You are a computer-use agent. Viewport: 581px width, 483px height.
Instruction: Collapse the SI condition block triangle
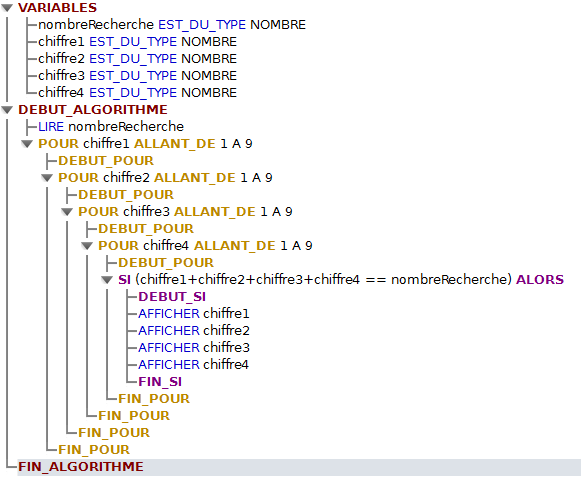[x=107, y=280]
